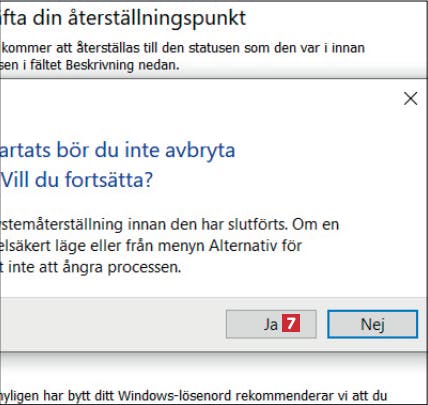Image resolution: width=428 pixels, height=405 pixels.
Task: Click the 'bör du inte avbryta' heading line
Action: coord(146,150)
